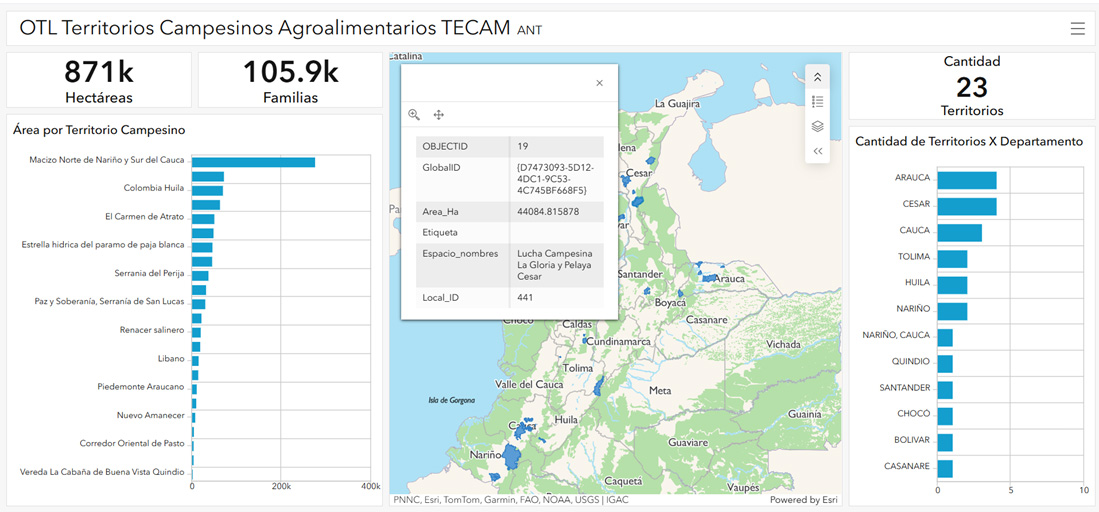The width and height of the screenshot is (1099, 512).
Task: Select the Colombia Huila bar in chart
Action: (x=207, y=190)
